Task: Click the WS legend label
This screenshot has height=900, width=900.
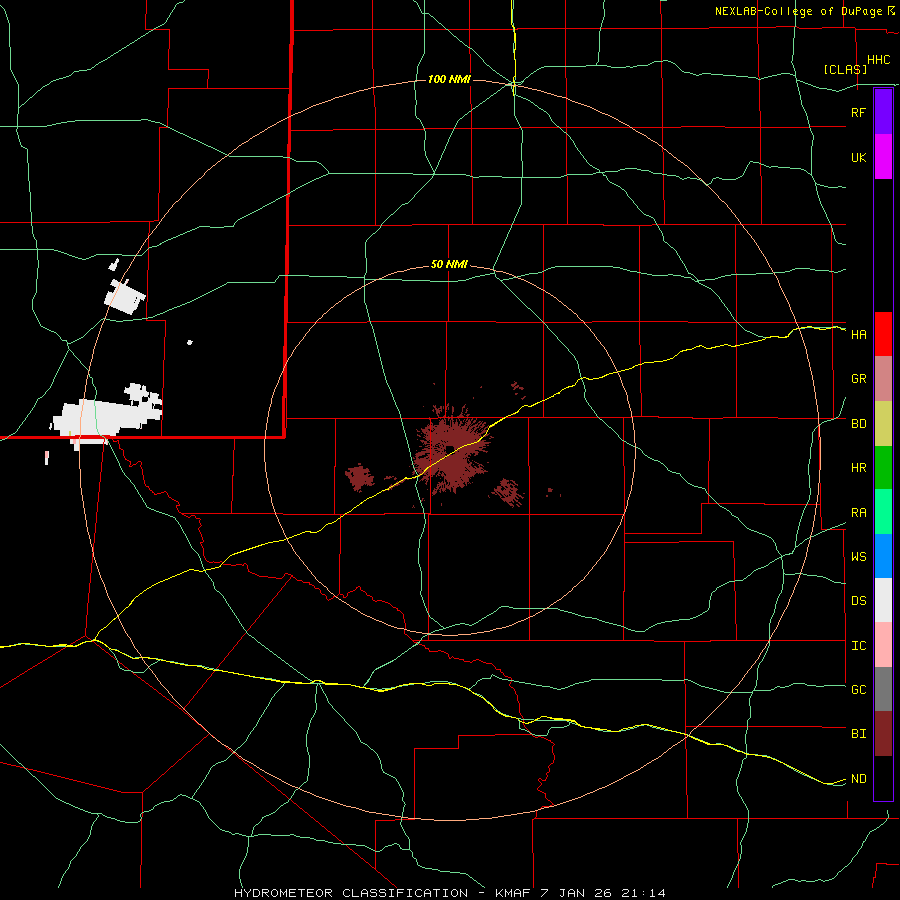Action: (x=858, y=557)
